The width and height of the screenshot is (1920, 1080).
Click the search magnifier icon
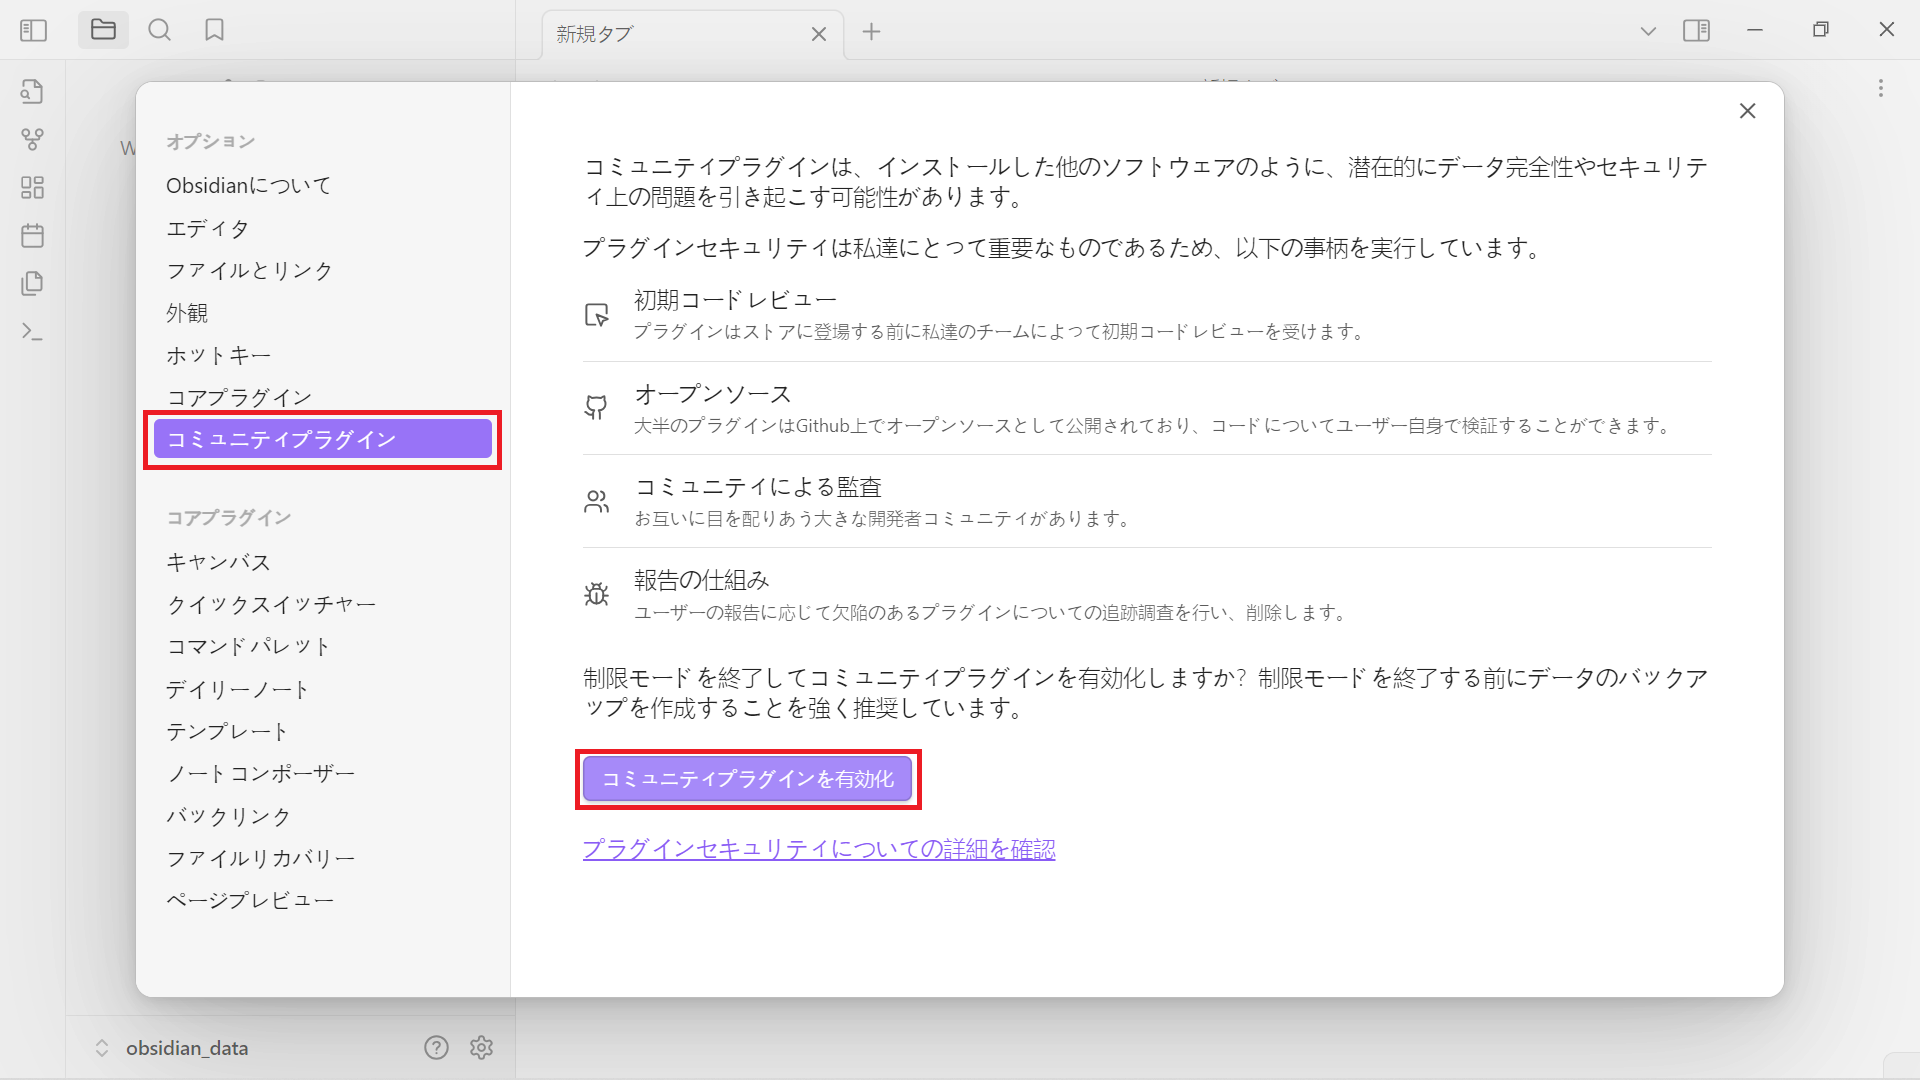159,30
